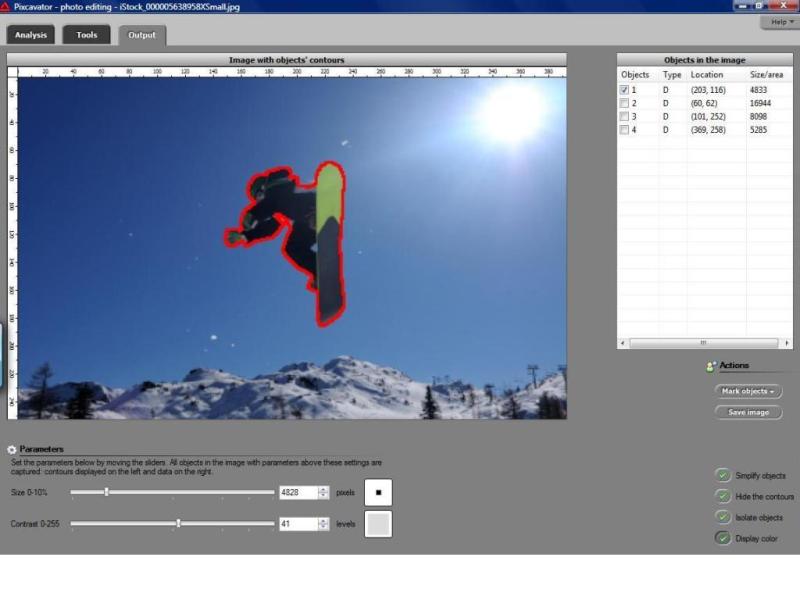Click the Contrast levels input field
Image resolution: width=800 pixels, height=600 pixels.
click(298, 523)
